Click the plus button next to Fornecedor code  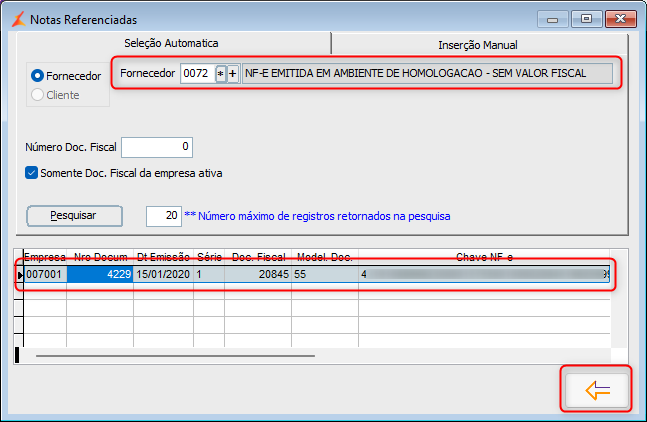[x=233, y=74]
